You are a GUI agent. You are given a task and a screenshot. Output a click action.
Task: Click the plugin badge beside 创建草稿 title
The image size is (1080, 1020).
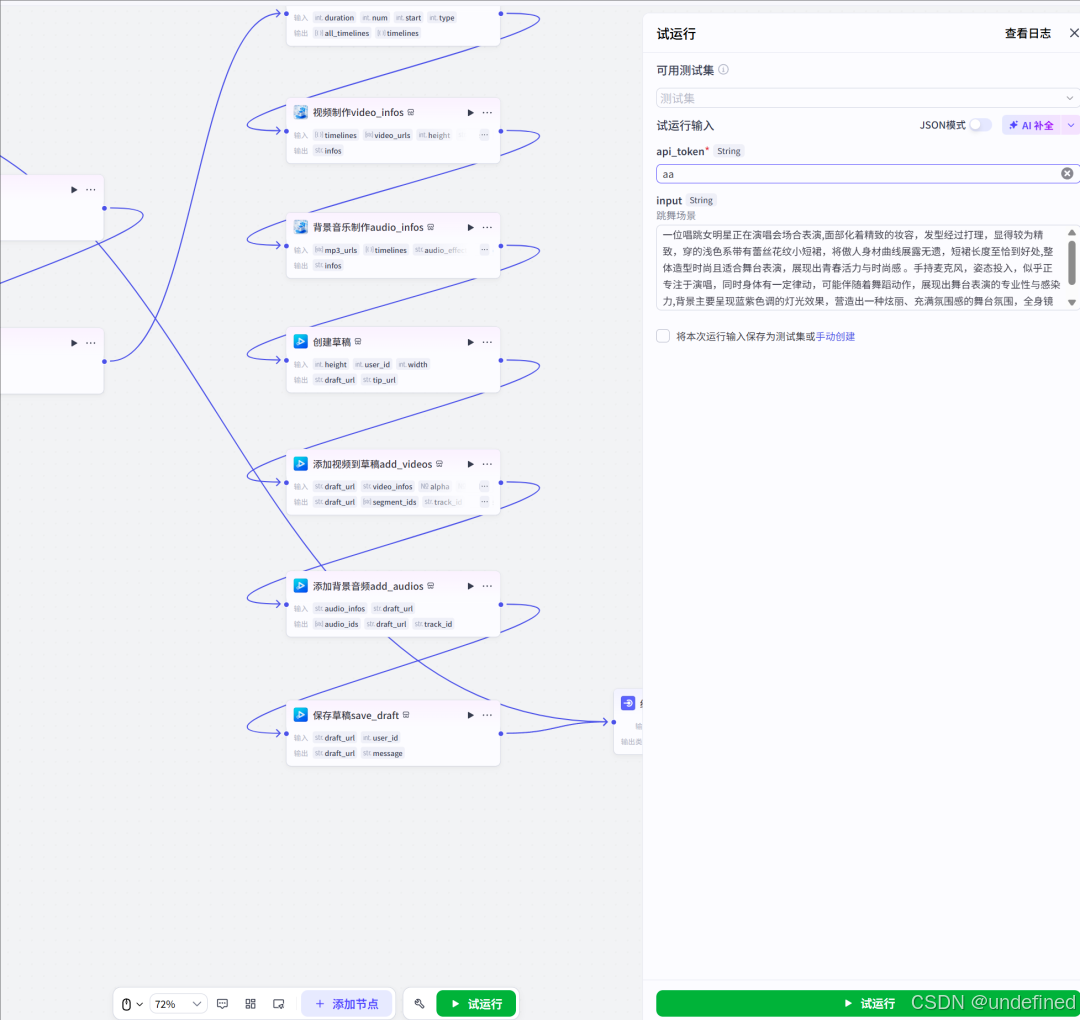coord(358,342)
